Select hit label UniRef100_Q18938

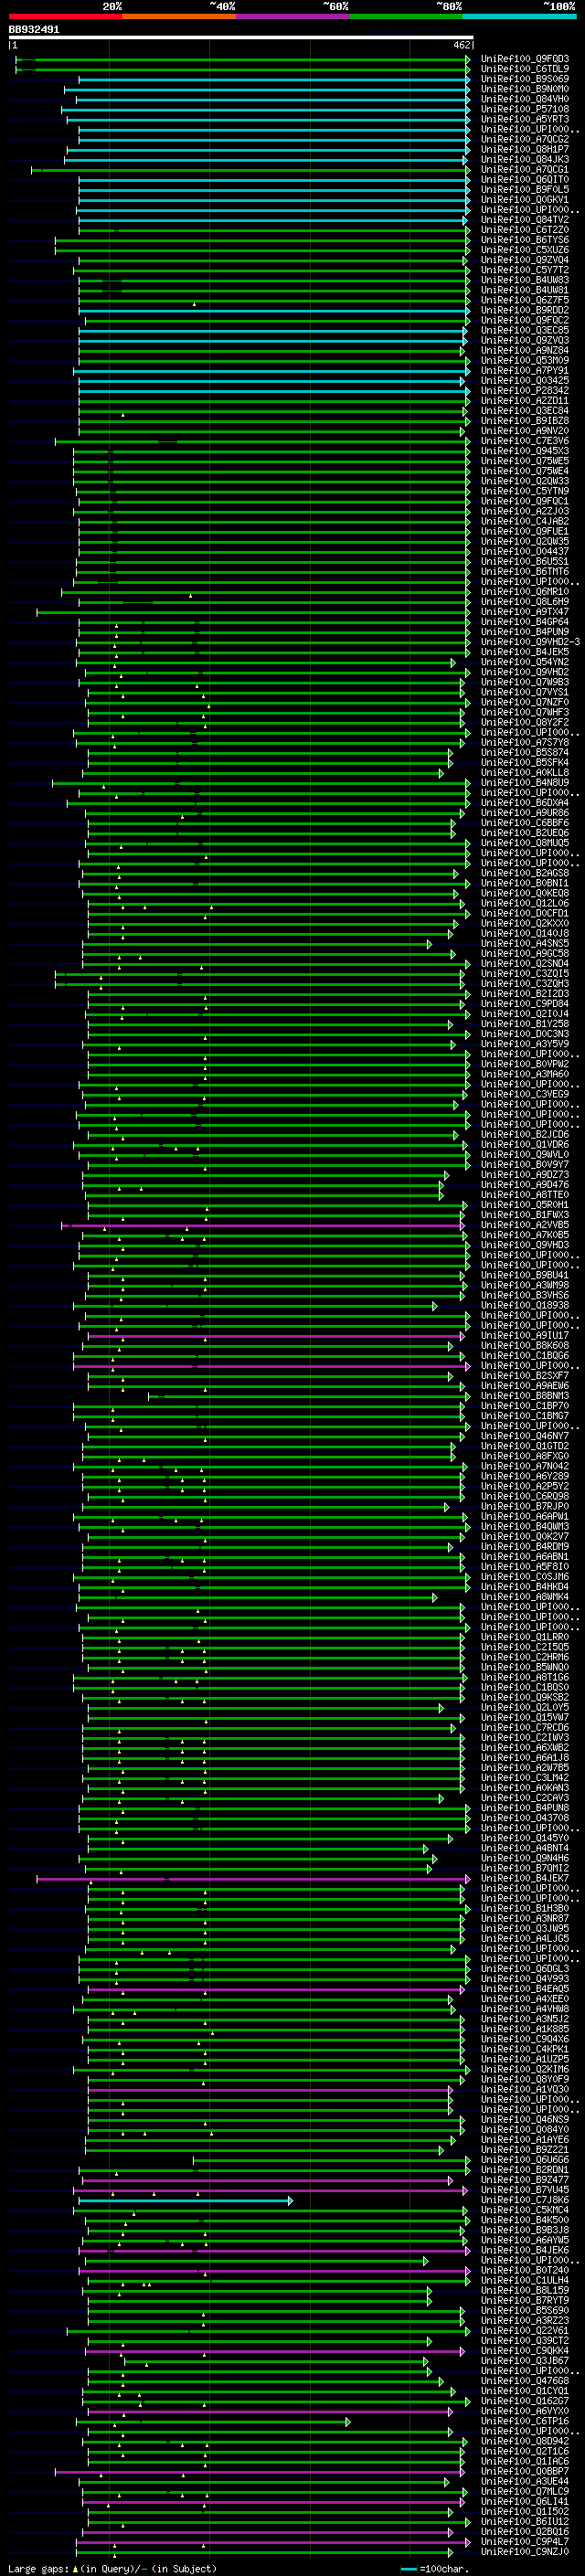pyautogui.click(x=525, y=1306)
